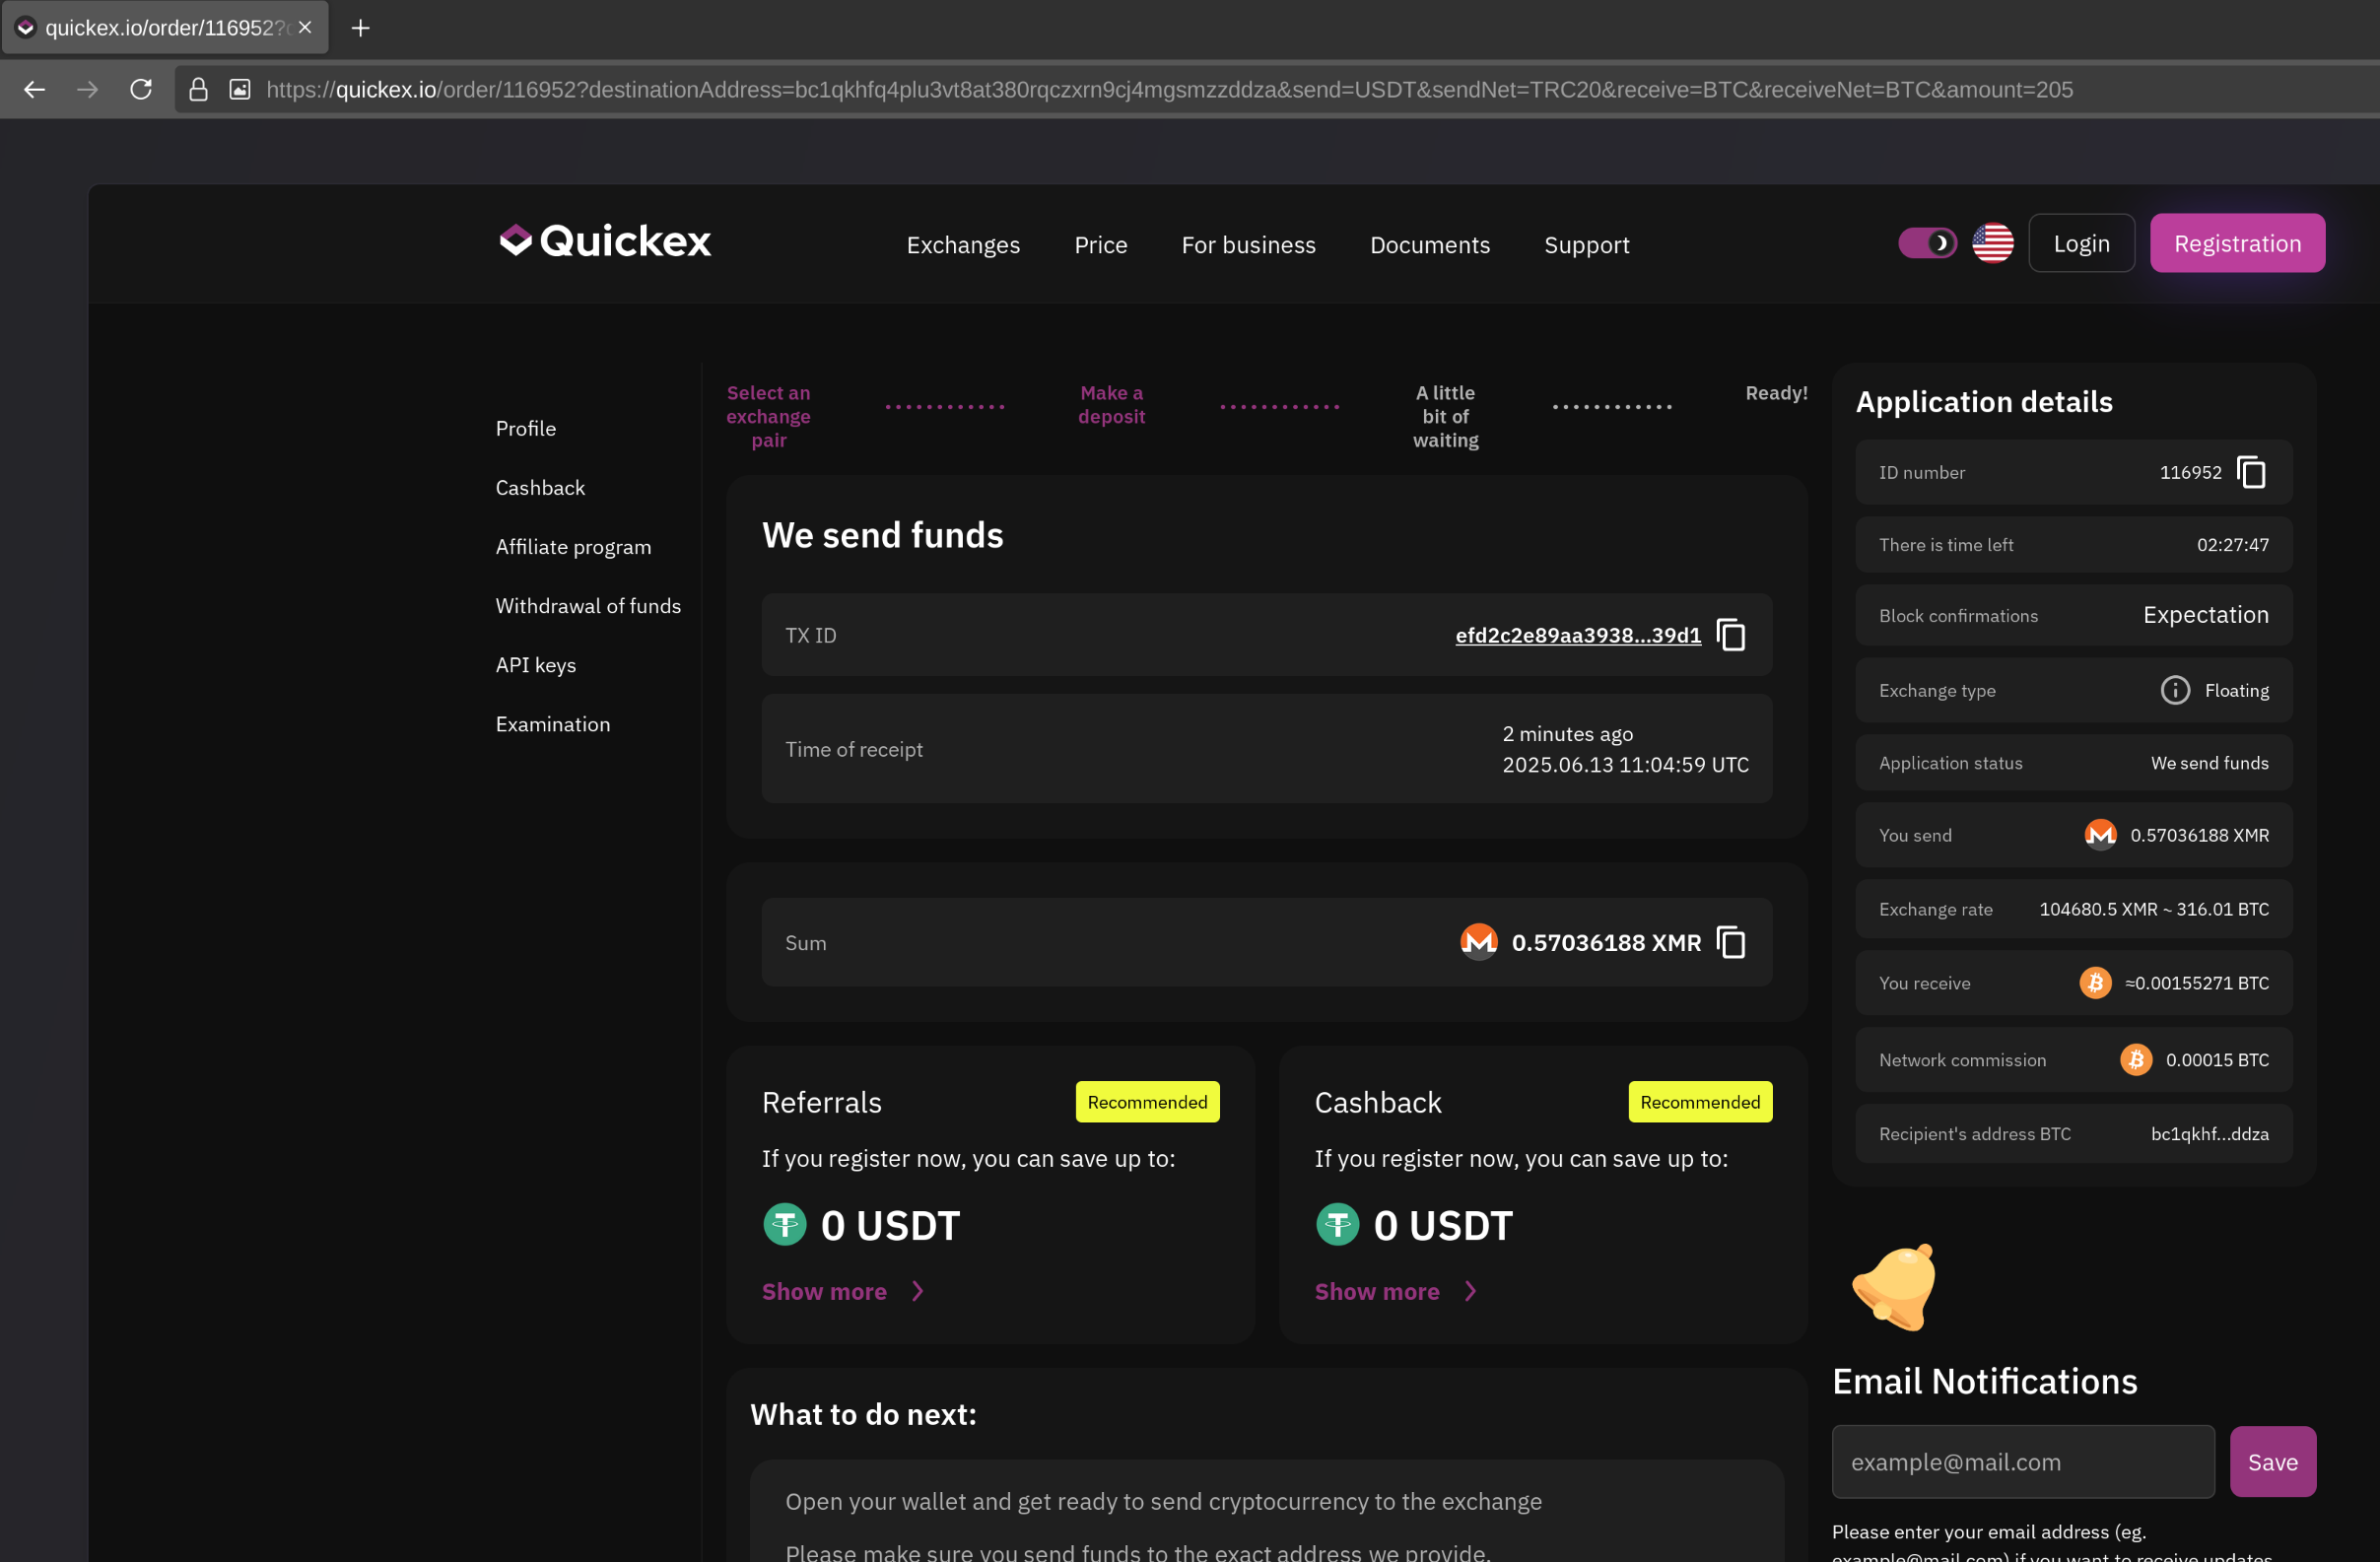The width and height of the screenshot is (2380, 1562).
Task: Click Show more under Referrals
Action: tap(824, 1291)
